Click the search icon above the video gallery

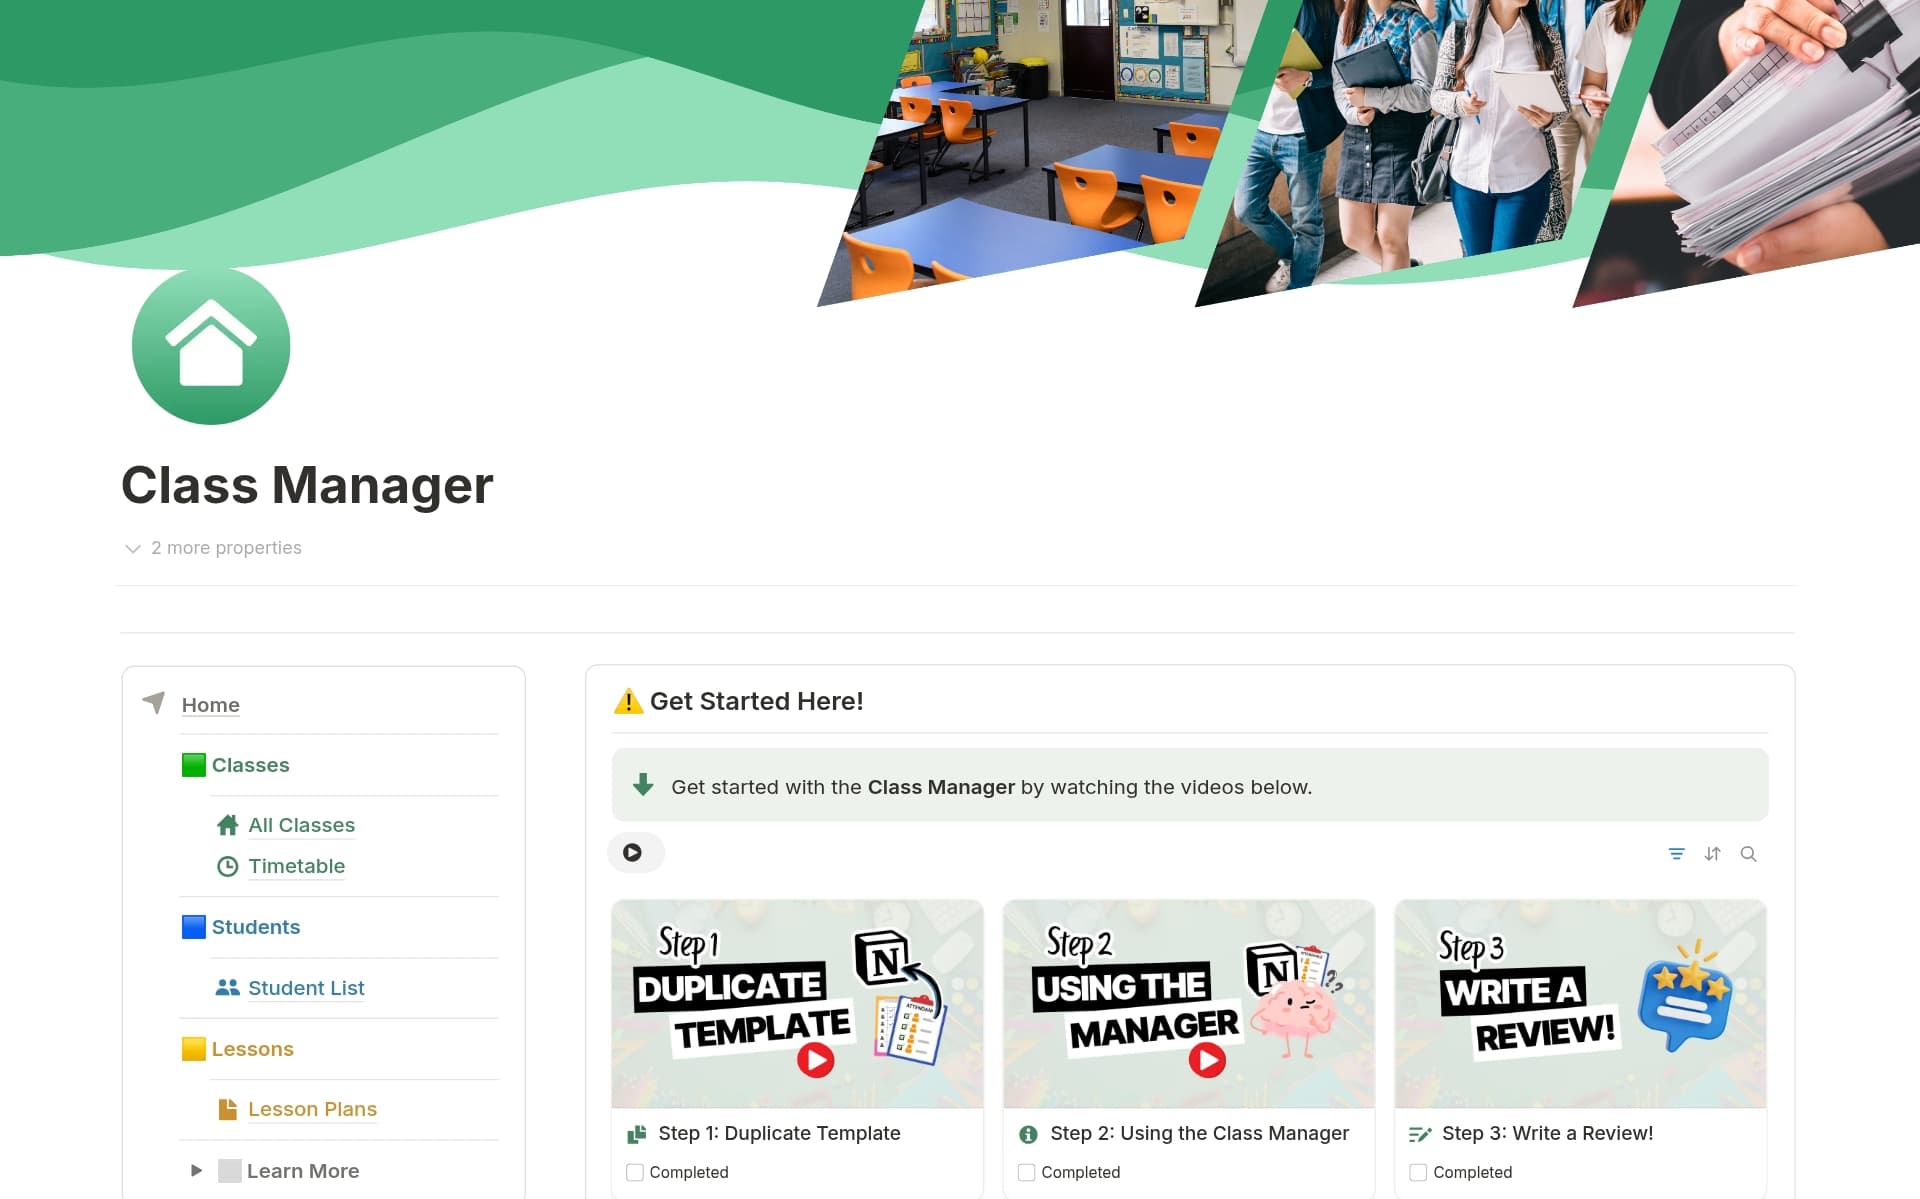coord(1749,853)
